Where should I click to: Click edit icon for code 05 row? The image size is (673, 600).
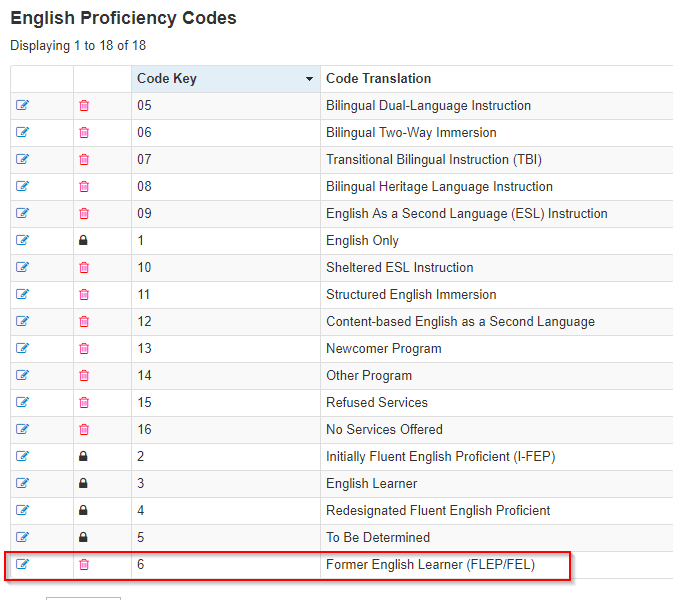click(23, 105)
